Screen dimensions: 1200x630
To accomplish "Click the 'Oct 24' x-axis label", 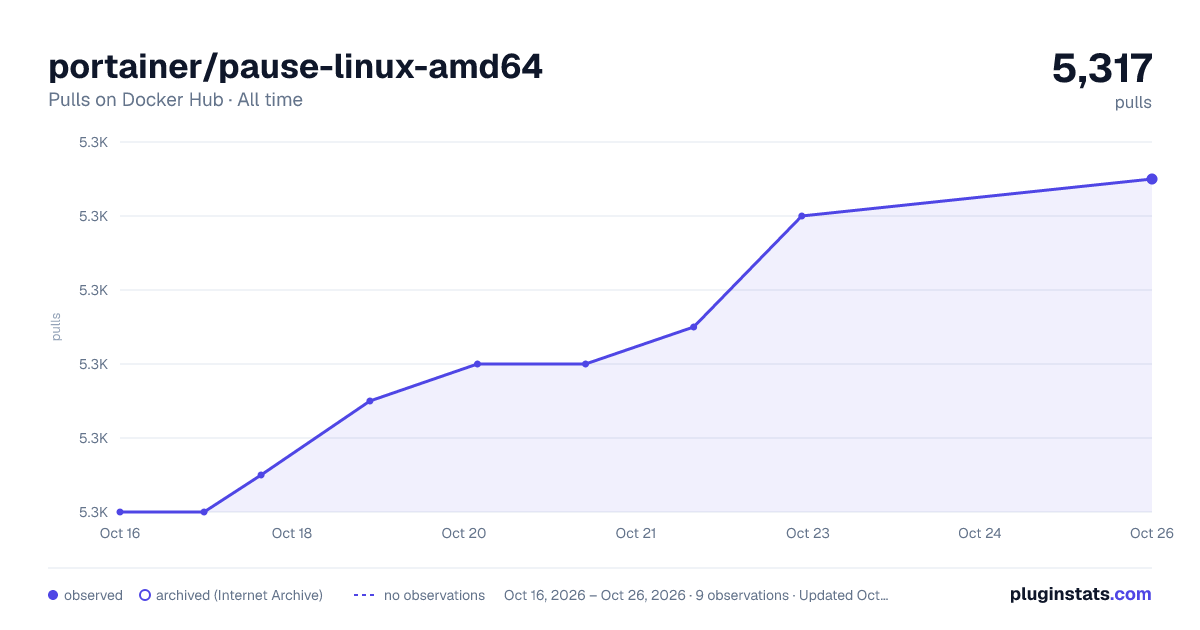I will pyautogui.click(x=980, y=533).
